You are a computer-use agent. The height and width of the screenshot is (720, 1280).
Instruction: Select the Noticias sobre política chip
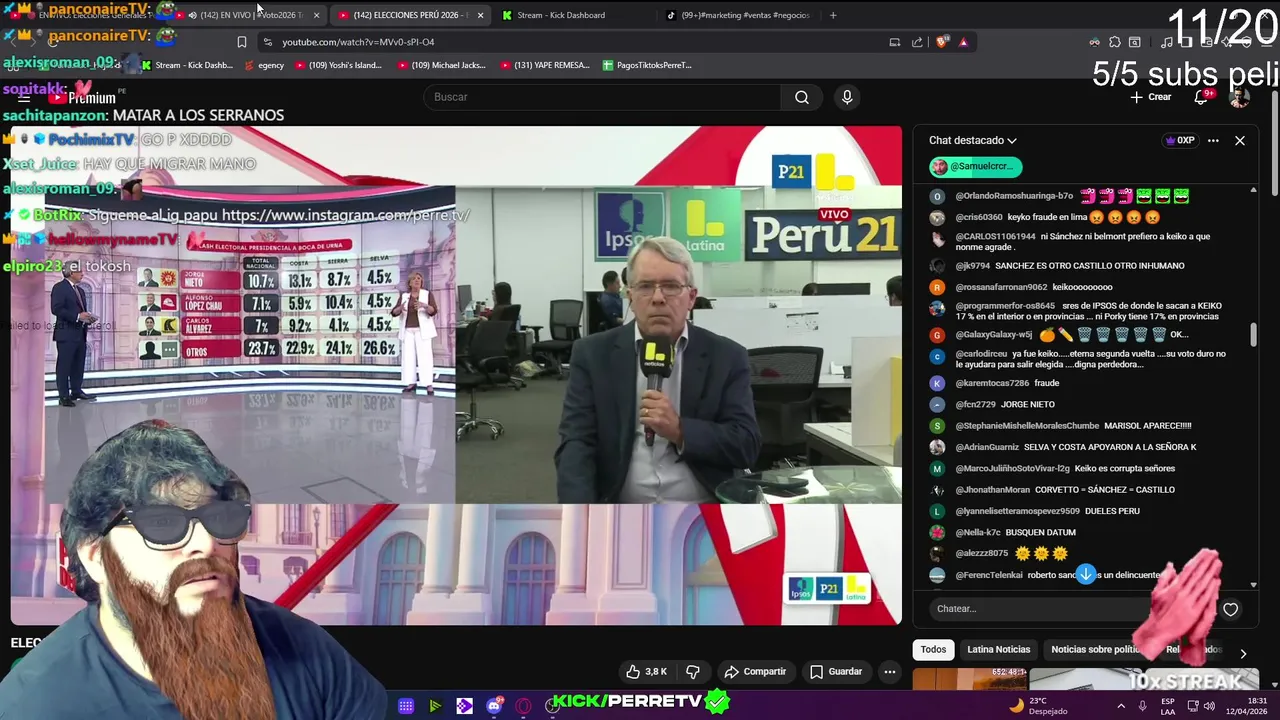[x=1096, y=650]
